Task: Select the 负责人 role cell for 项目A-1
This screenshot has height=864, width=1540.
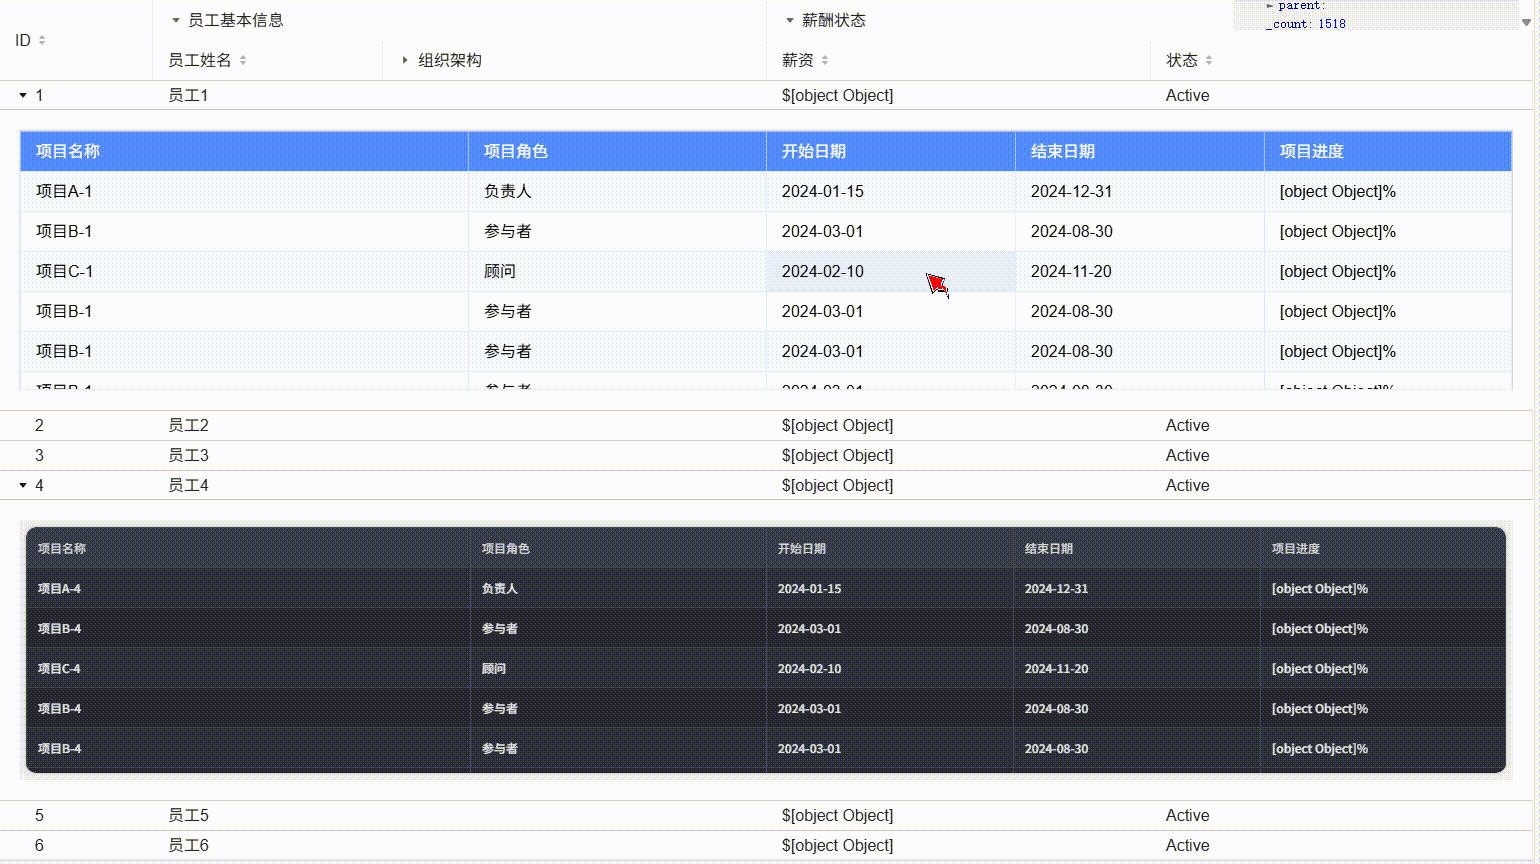Action: click(617, 191)
